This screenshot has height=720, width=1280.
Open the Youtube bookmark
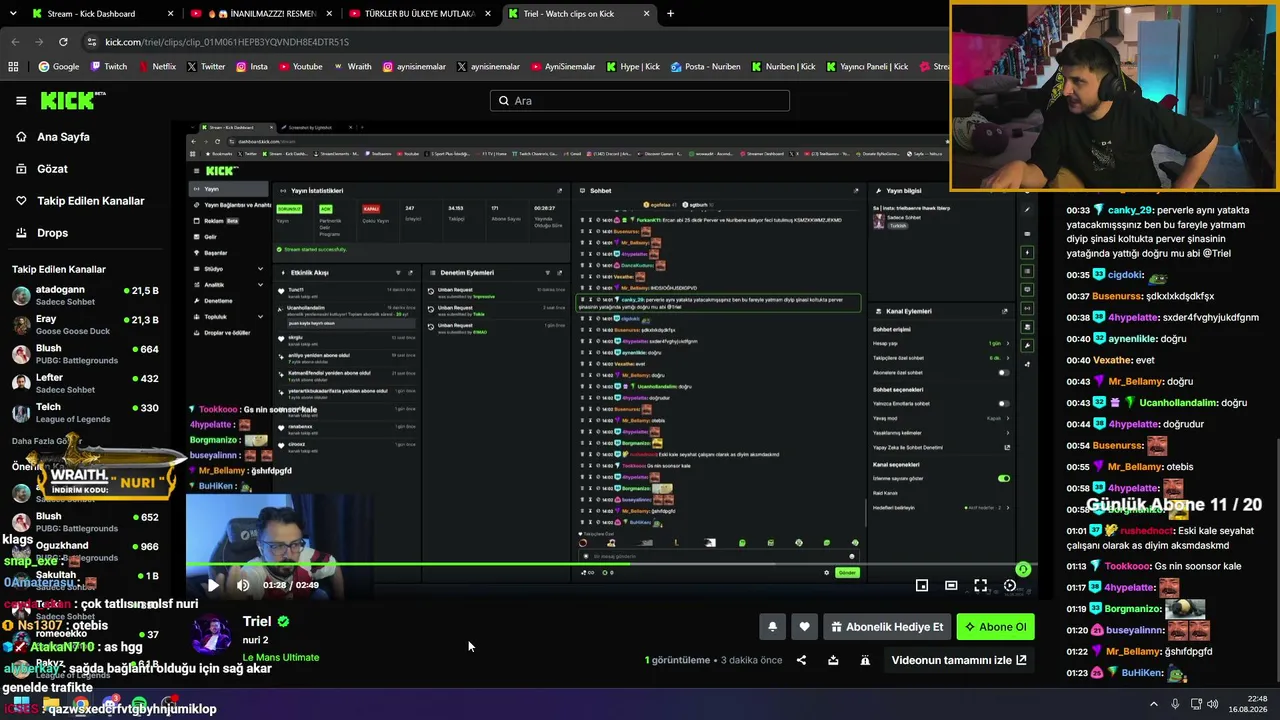tap(300, 67)
